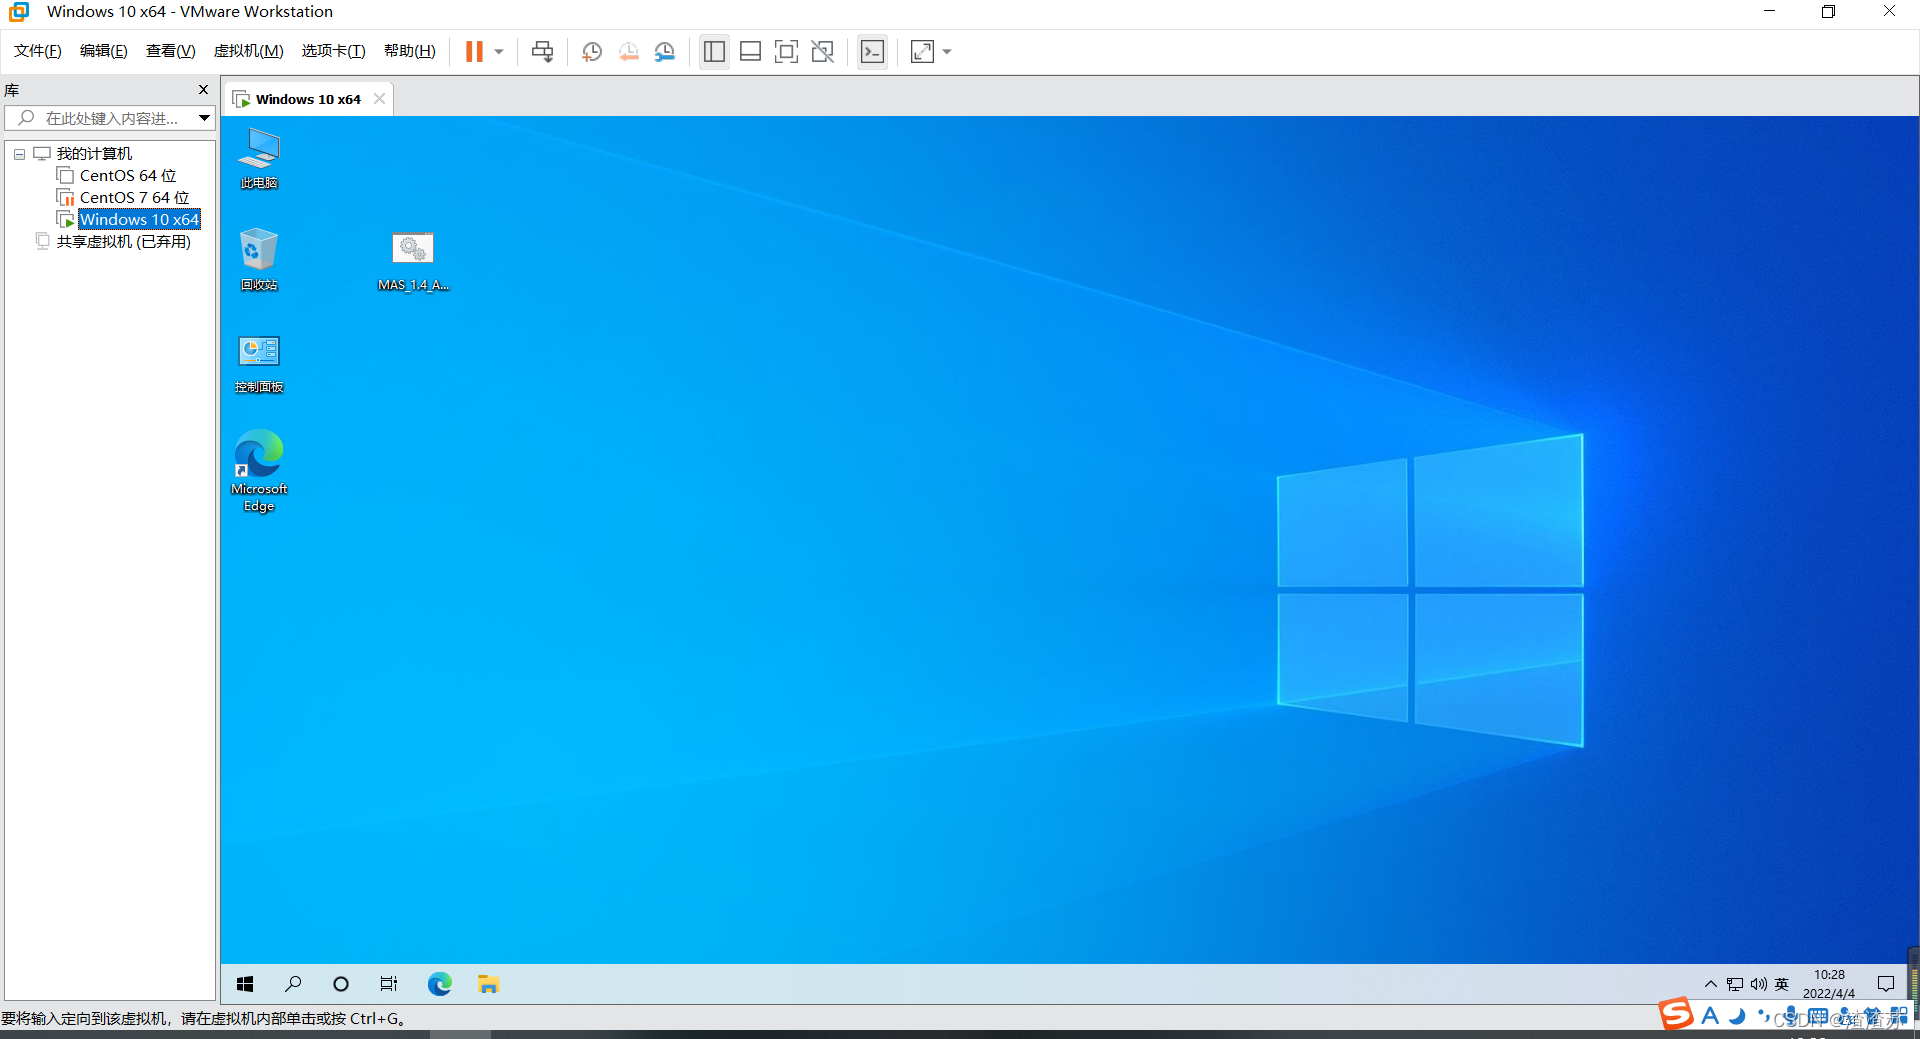This screenshot has width=1920, height=1039.
Task: Collapse the 我的计算机 tree node
Action: point(19,154)
